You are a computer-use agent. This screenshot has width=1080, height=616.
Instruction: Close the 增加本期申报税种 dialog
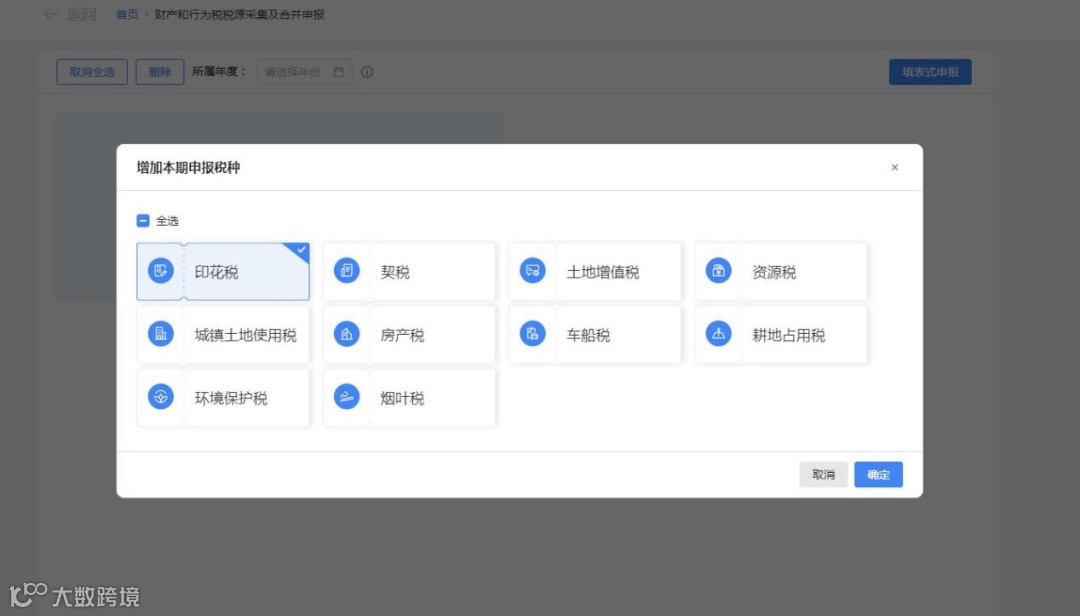click(895, 167)
